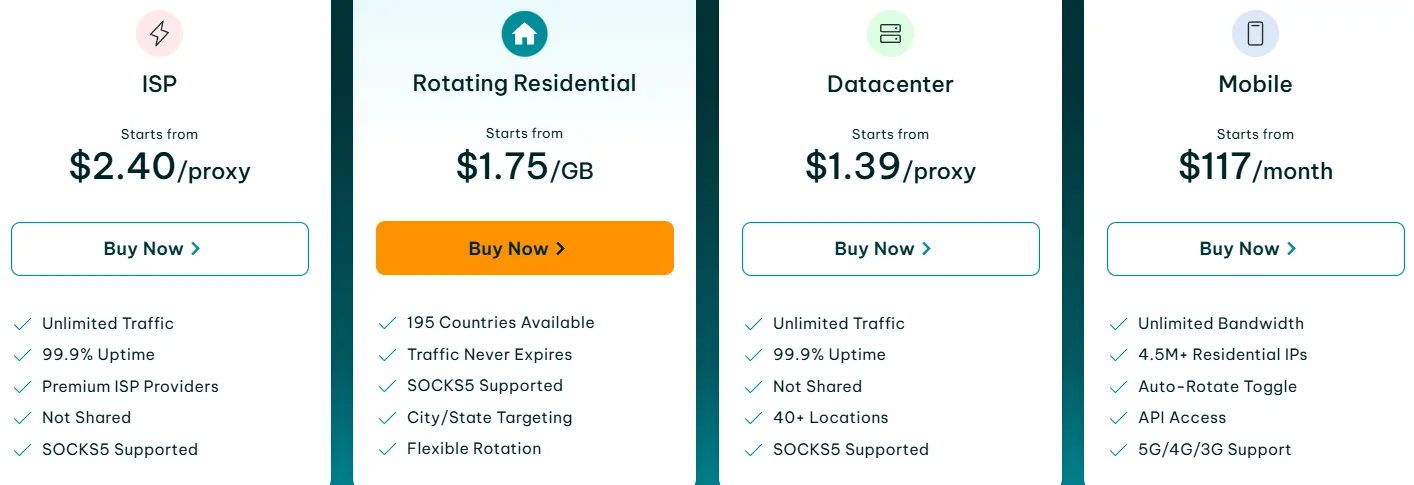Click checkmark beside 195 Countries Available

click(x=387, y=323)
